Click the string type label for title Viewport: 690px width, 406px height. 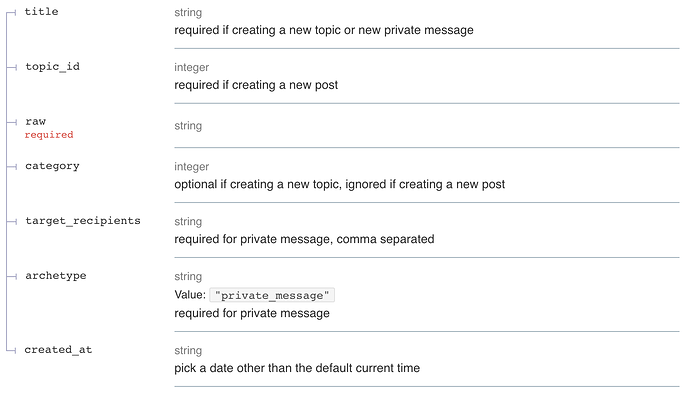(188, 13)
